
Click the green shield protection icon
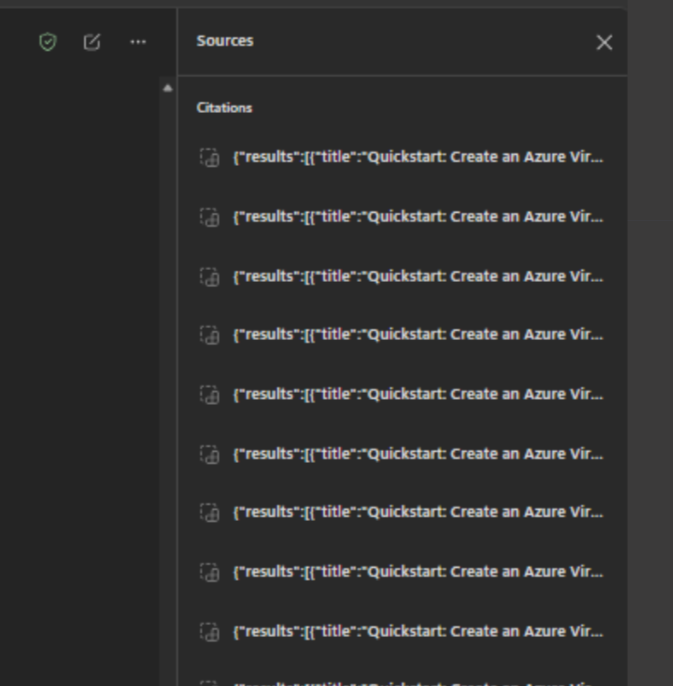click(48, 42)
